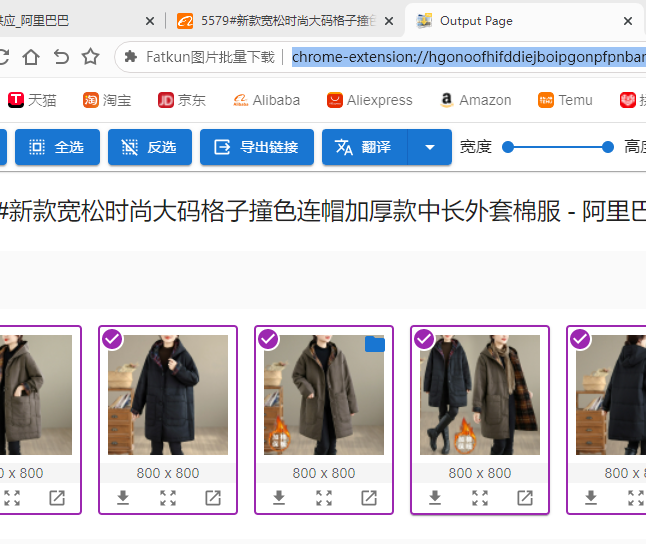Image resolution: width=646 pixels, height=544 pixels.
Task: Download the two-models image
Action: [435, 498]
